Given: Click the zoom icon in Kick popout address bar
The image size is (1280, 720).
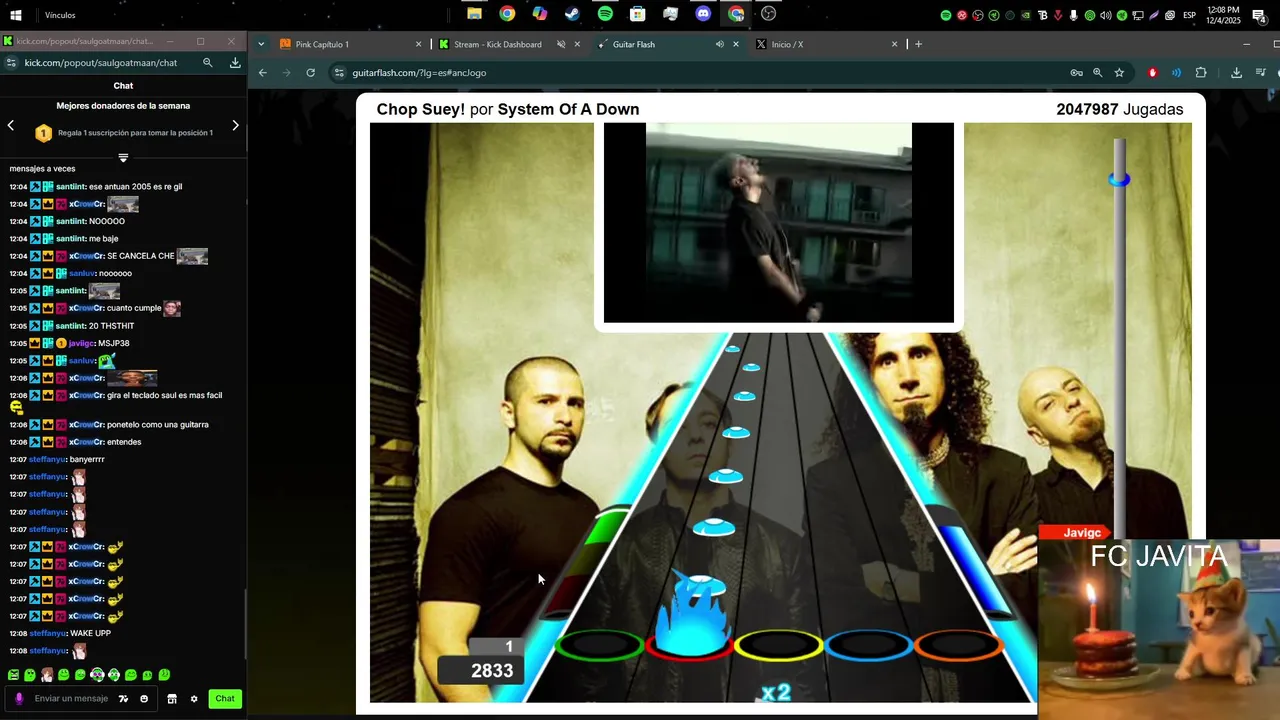Looking at the screenshot, I should coord(208,62).
